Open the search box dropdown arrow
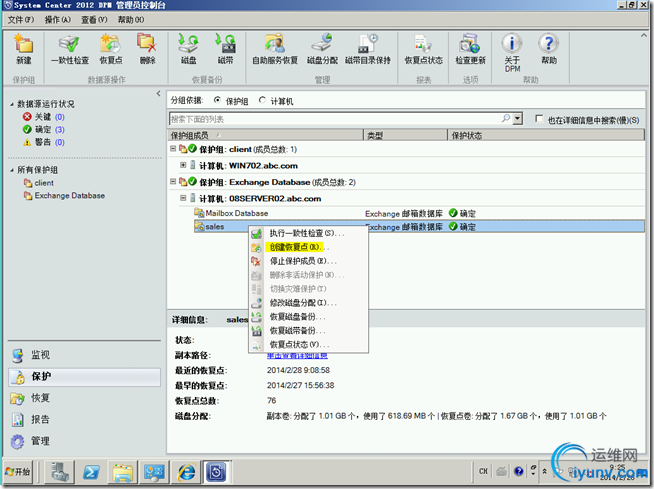 point(517,118)
